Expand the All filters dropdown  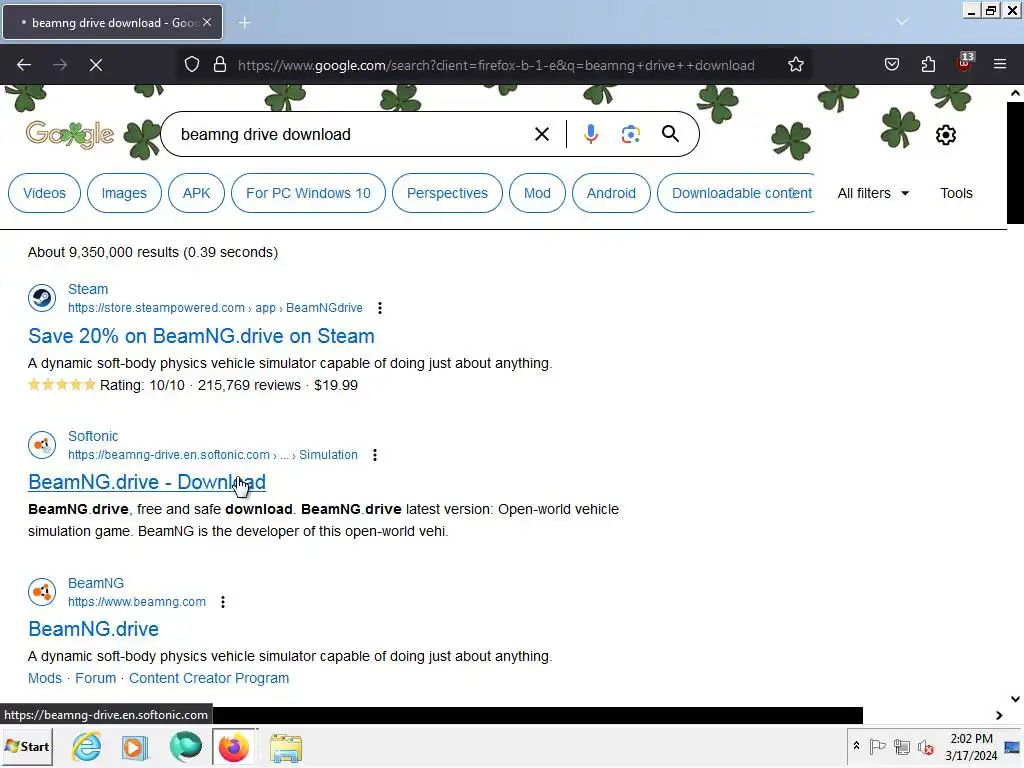click(873, 193)
